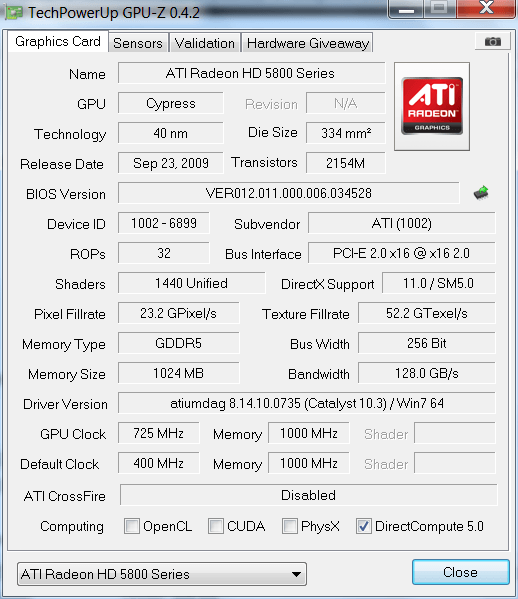
Task: Click the camera screenshot icon
Action: pyautogui.click(x=492, y=41)
